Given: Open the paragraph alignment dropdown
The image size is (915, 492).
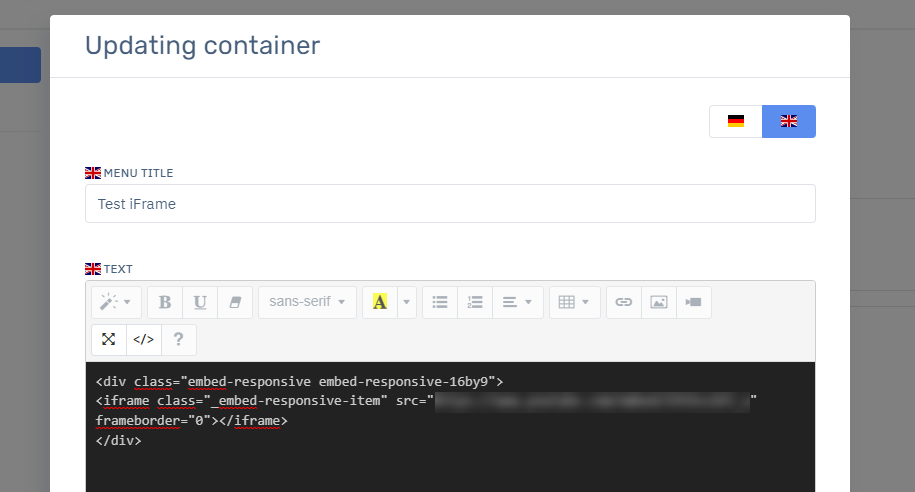Looking at the screenshot, I should (518, 302).
